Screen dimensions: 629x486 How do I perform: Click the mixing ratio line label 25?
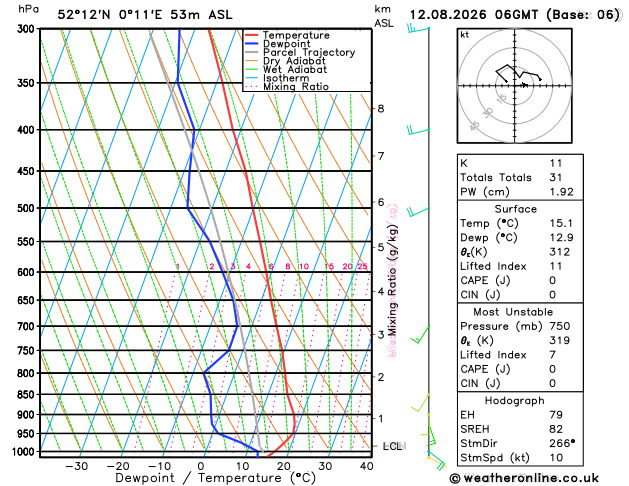[x=362, y=267]
